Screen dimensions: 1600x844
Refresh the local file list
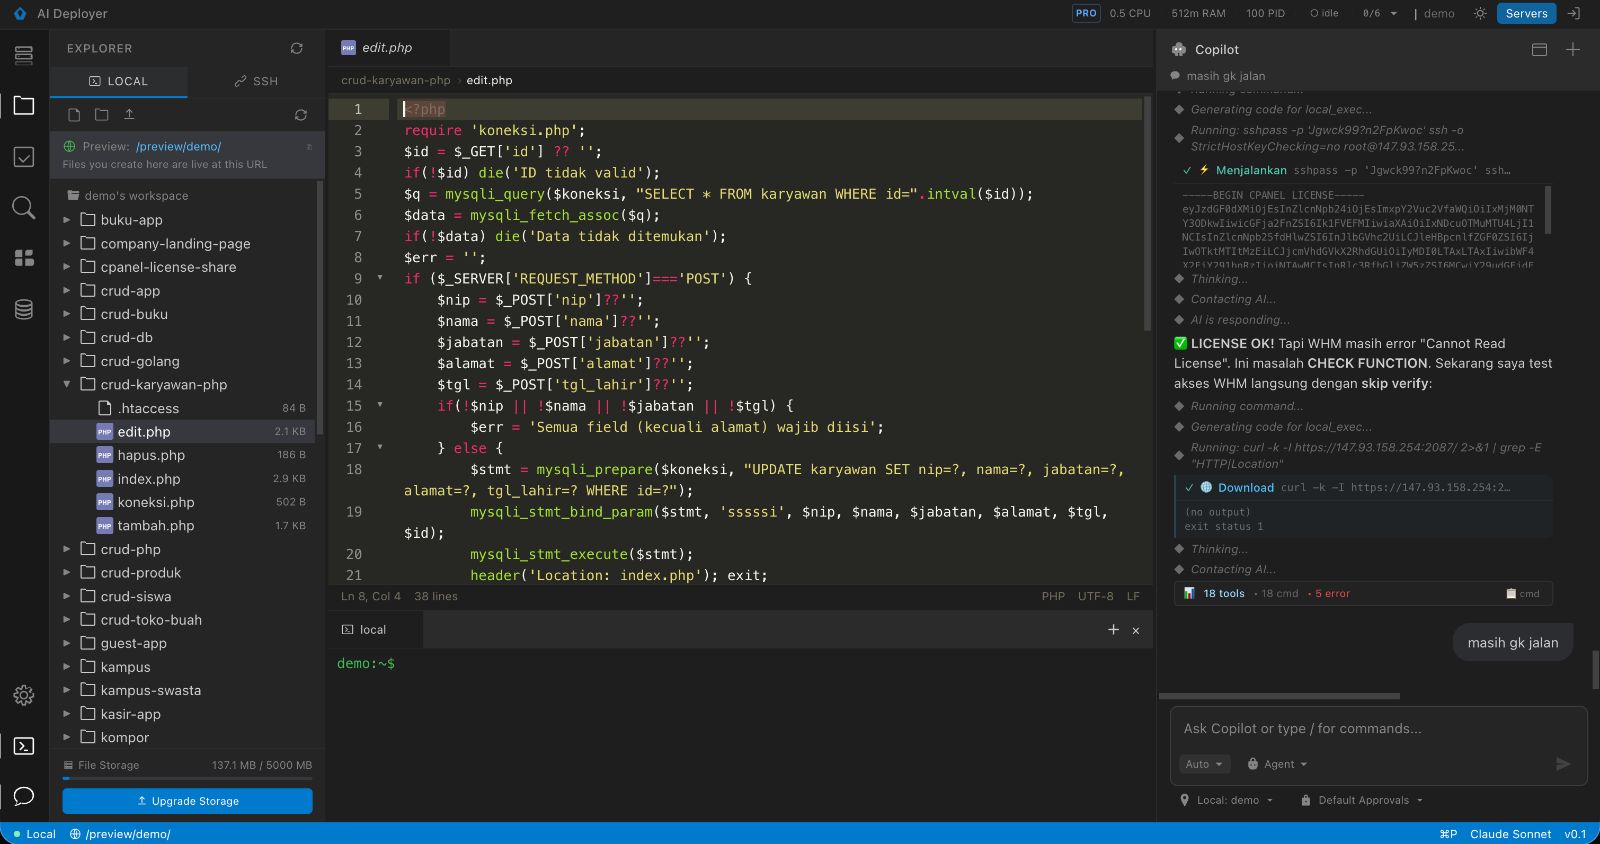[x=300, y=115]
